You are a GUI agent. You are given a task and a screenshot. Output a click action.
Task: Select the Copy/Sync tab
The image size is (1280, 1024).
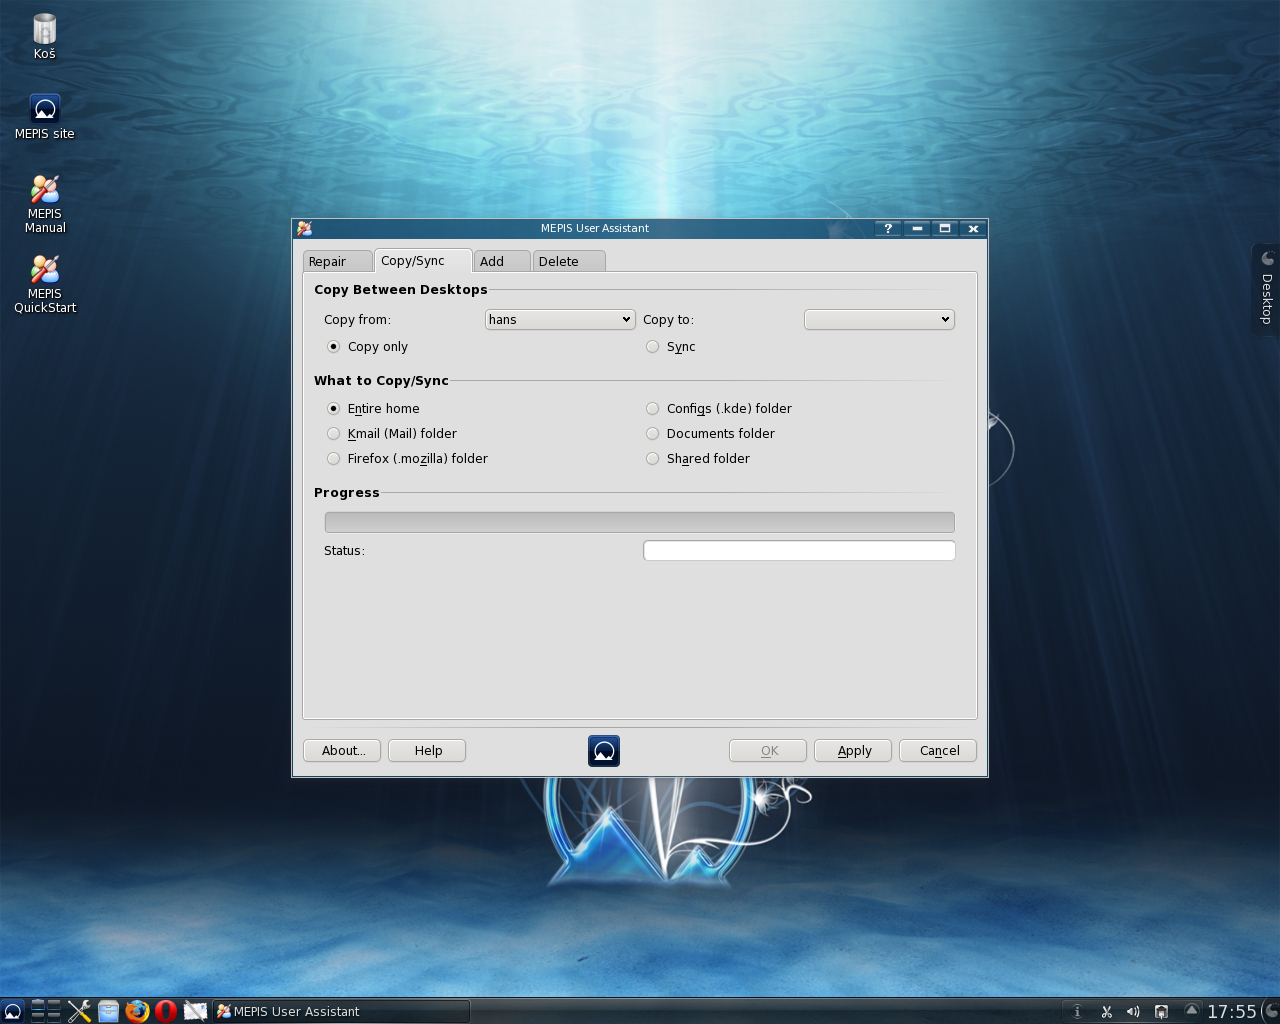(421, 260)
